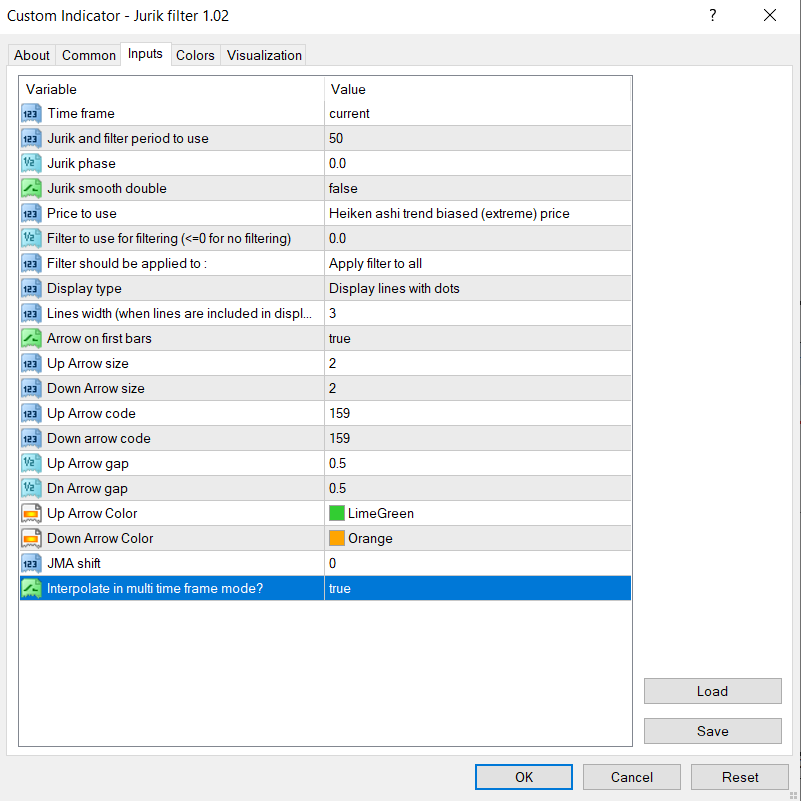Click the double-type icon beside Up Arrow gap
The width and height of the screenshot is (801, 801).
[x=31, y=464]
